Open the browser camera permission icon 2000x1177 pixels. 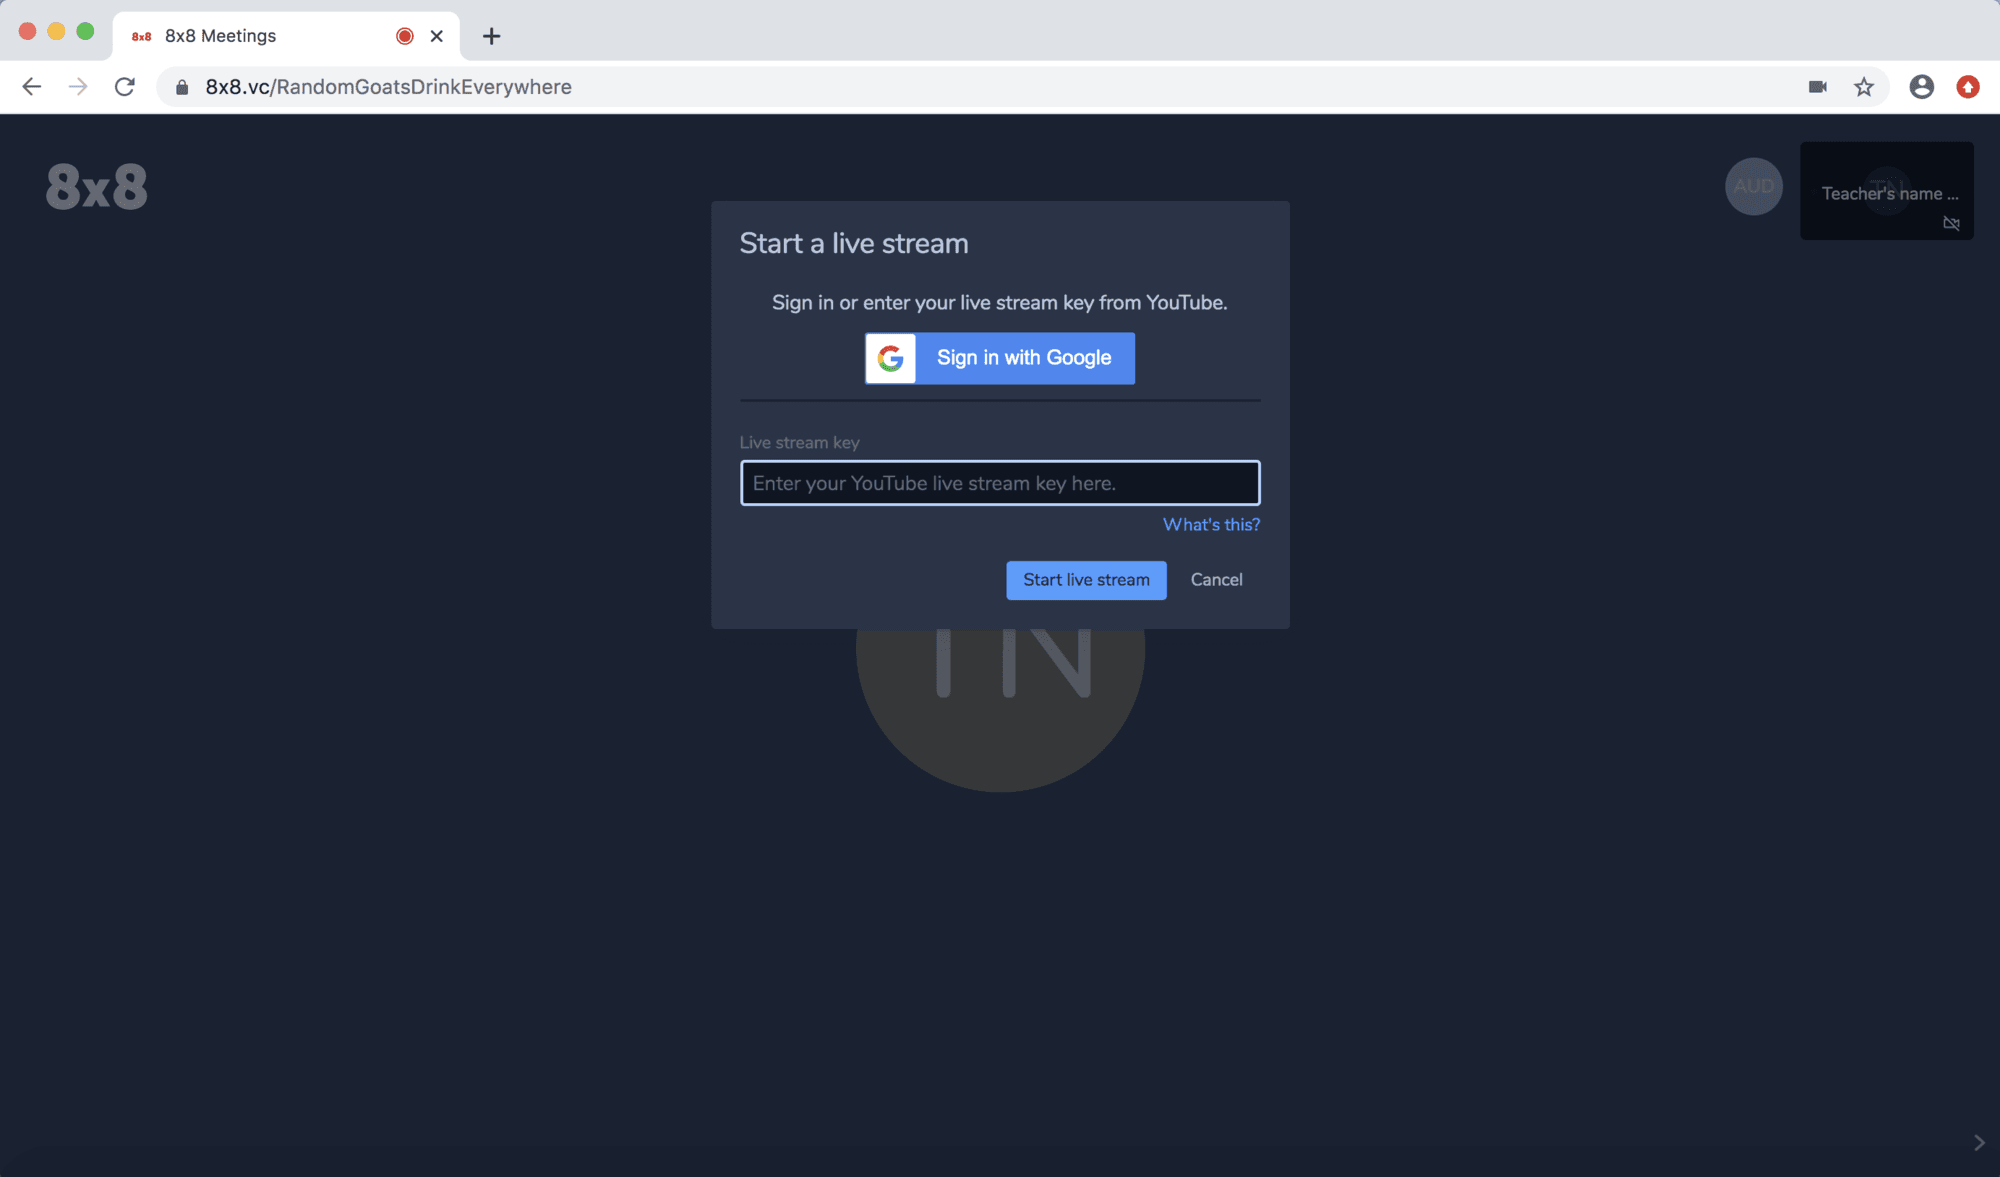coord(1818,87)
